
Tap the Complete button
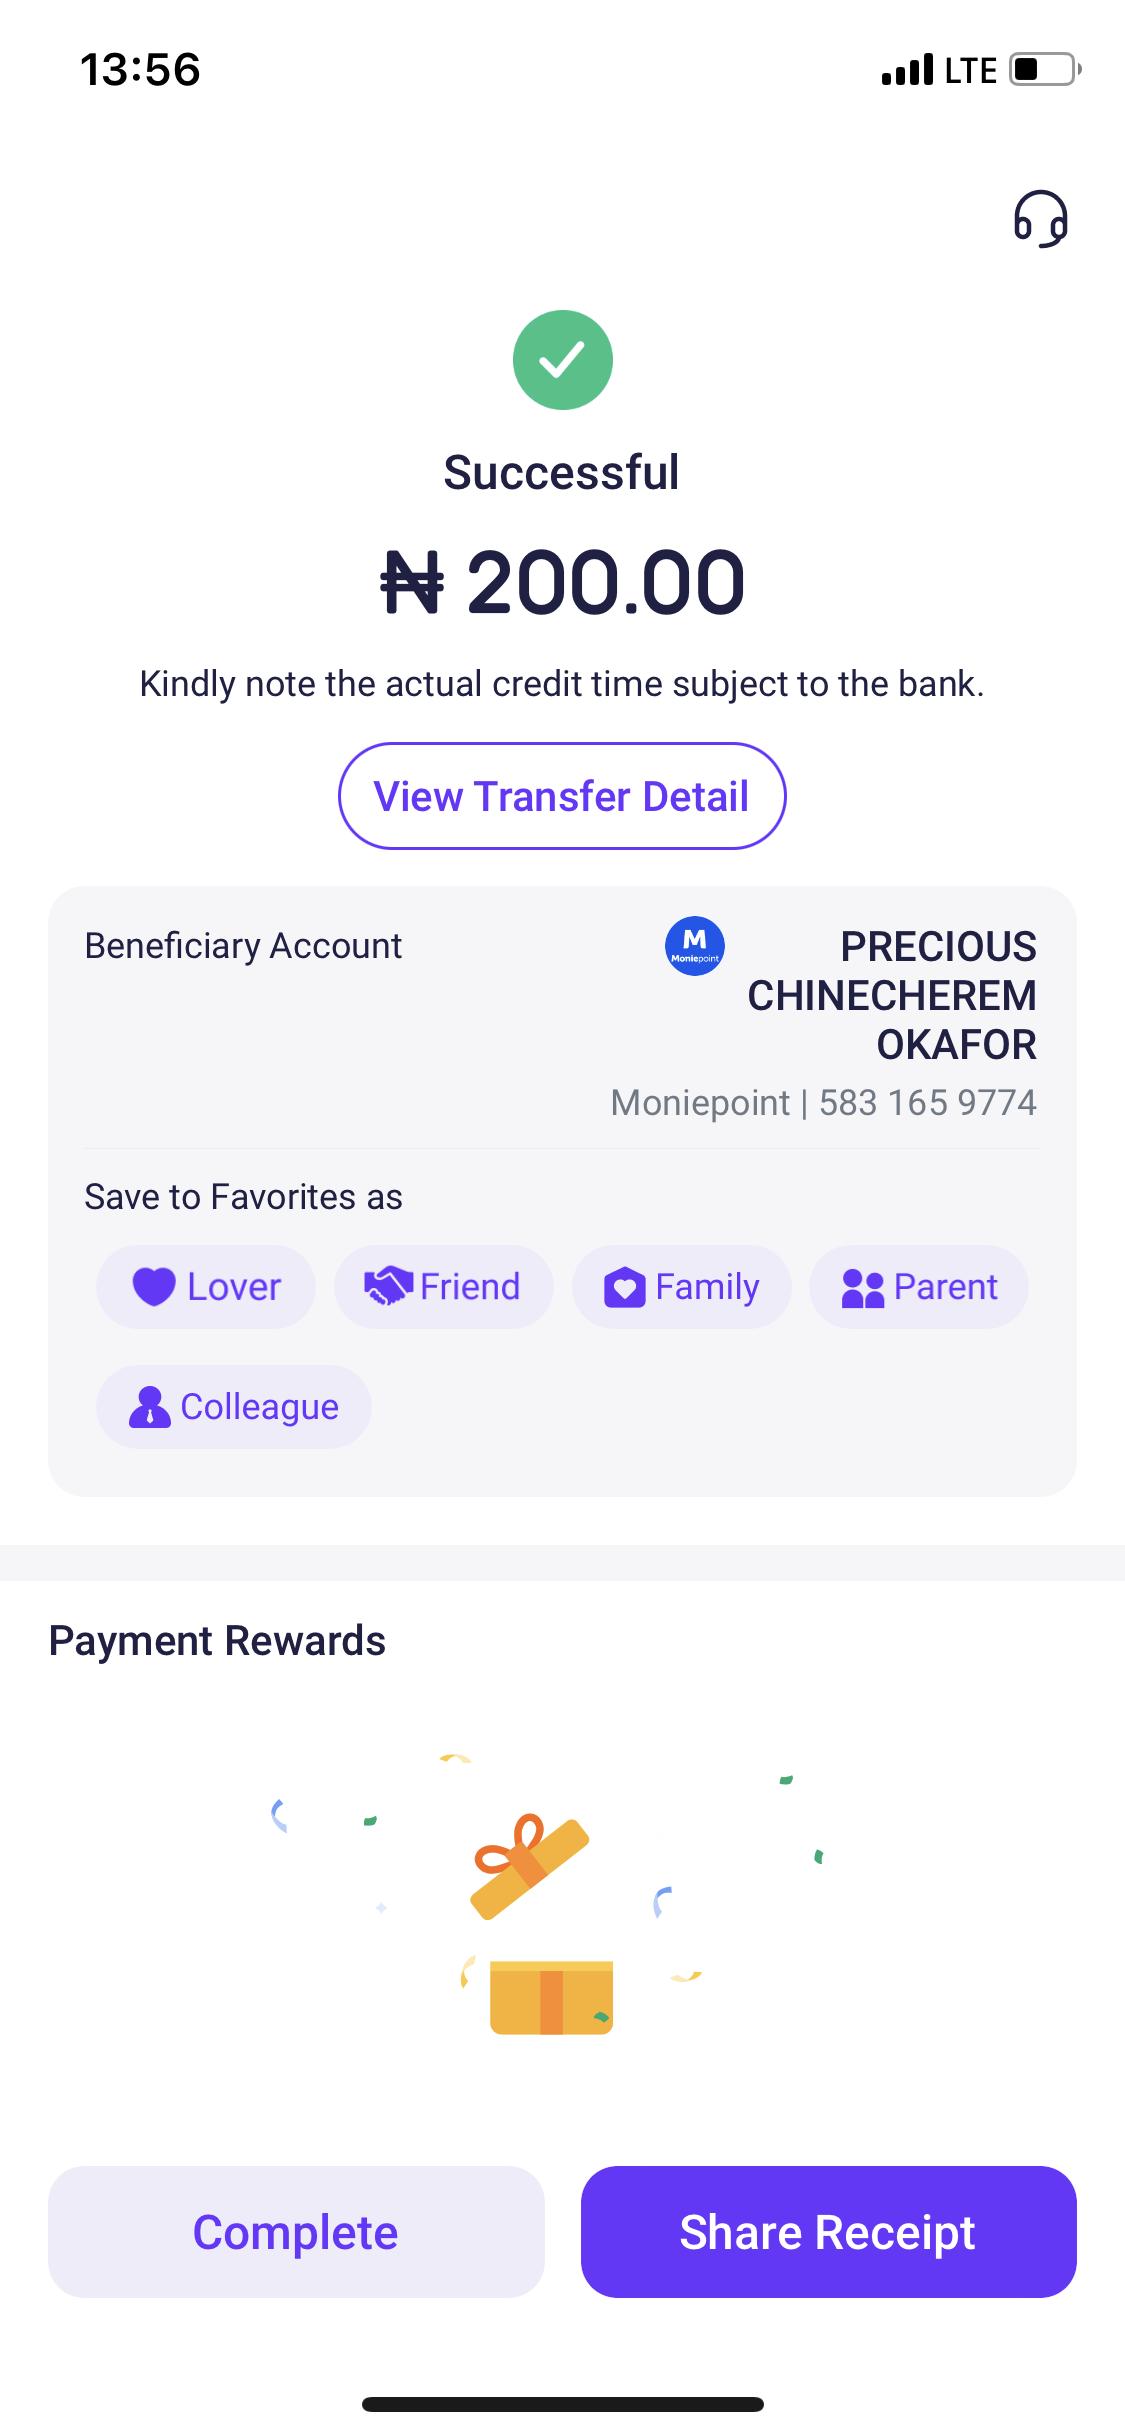(296, 2232)
